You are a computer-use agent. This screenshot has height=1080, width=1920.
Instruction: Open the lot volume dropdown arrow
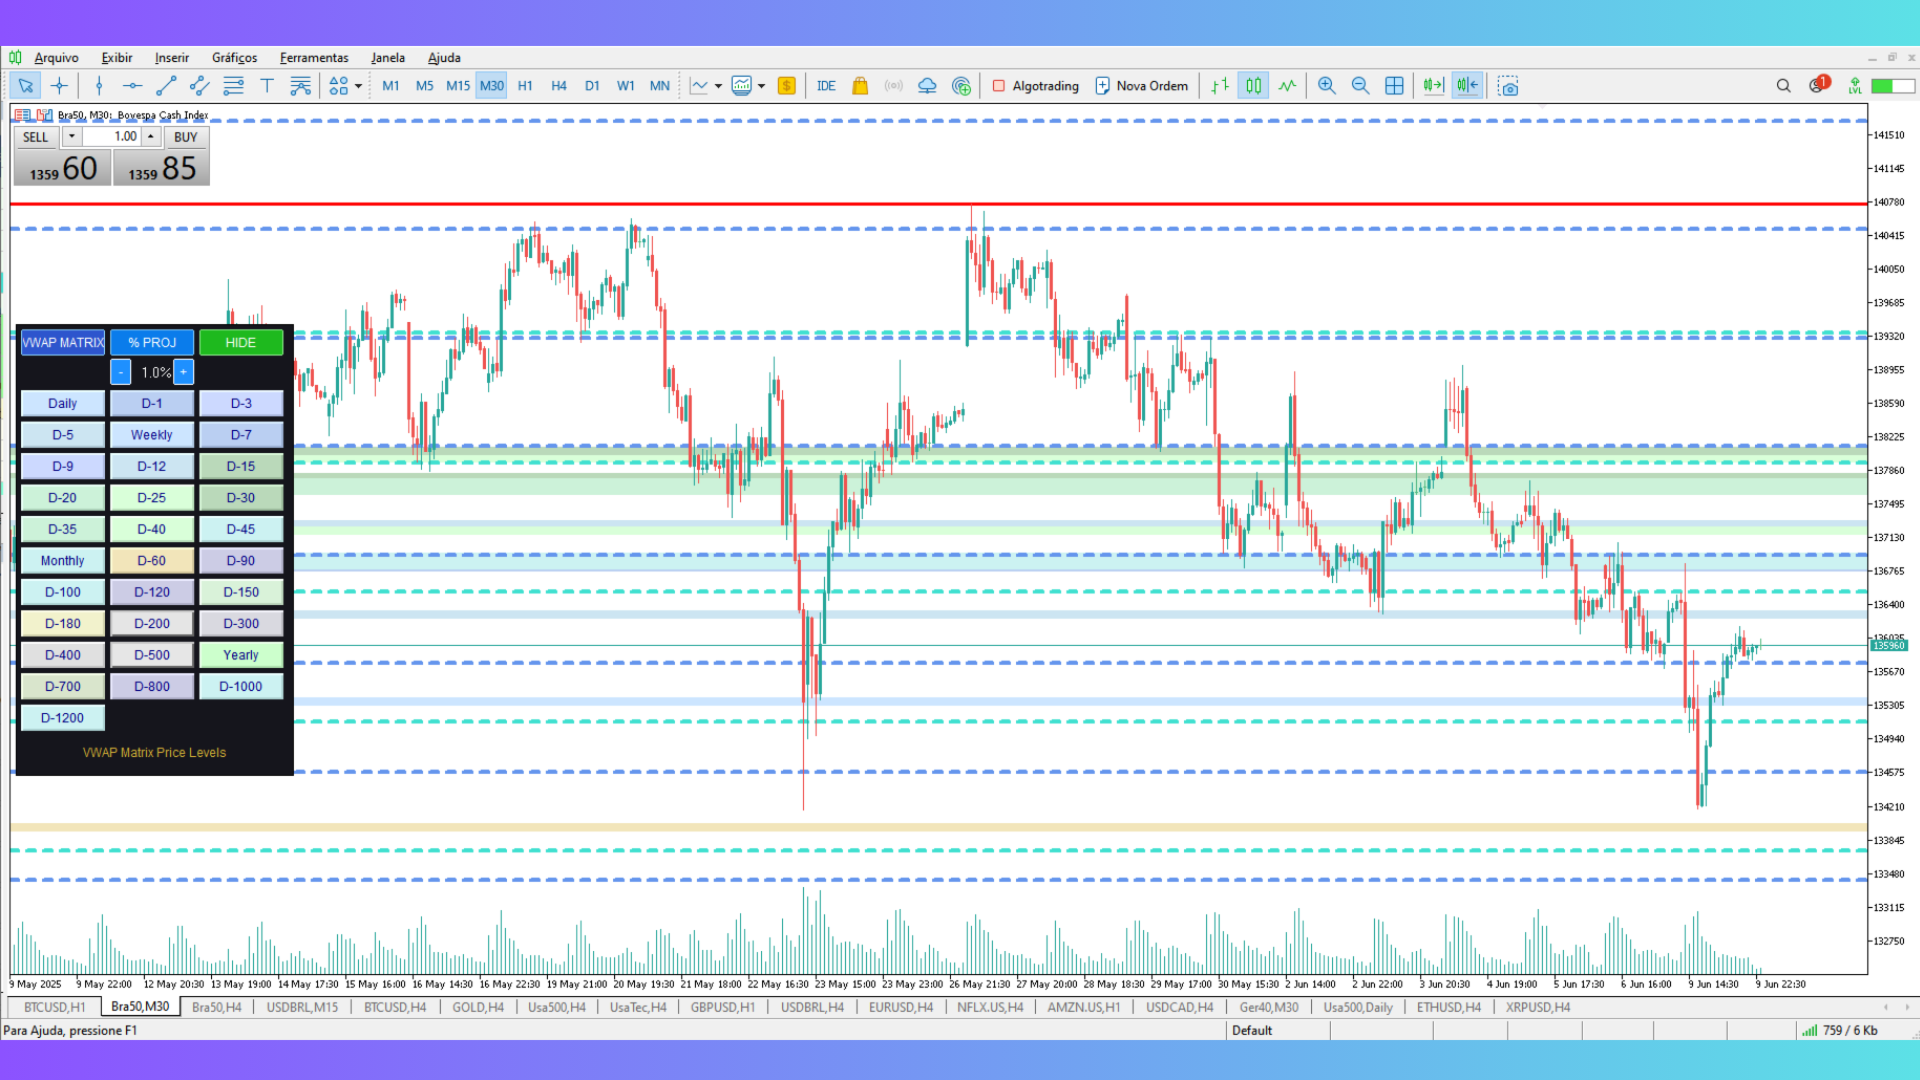pyautogui.click(x=72, y=136)
